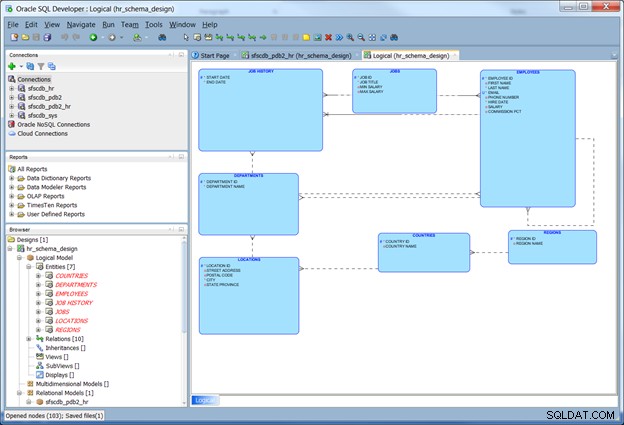Open the Tools menu
This screenshot has width=624, height=425.
(x=154, y=25)
